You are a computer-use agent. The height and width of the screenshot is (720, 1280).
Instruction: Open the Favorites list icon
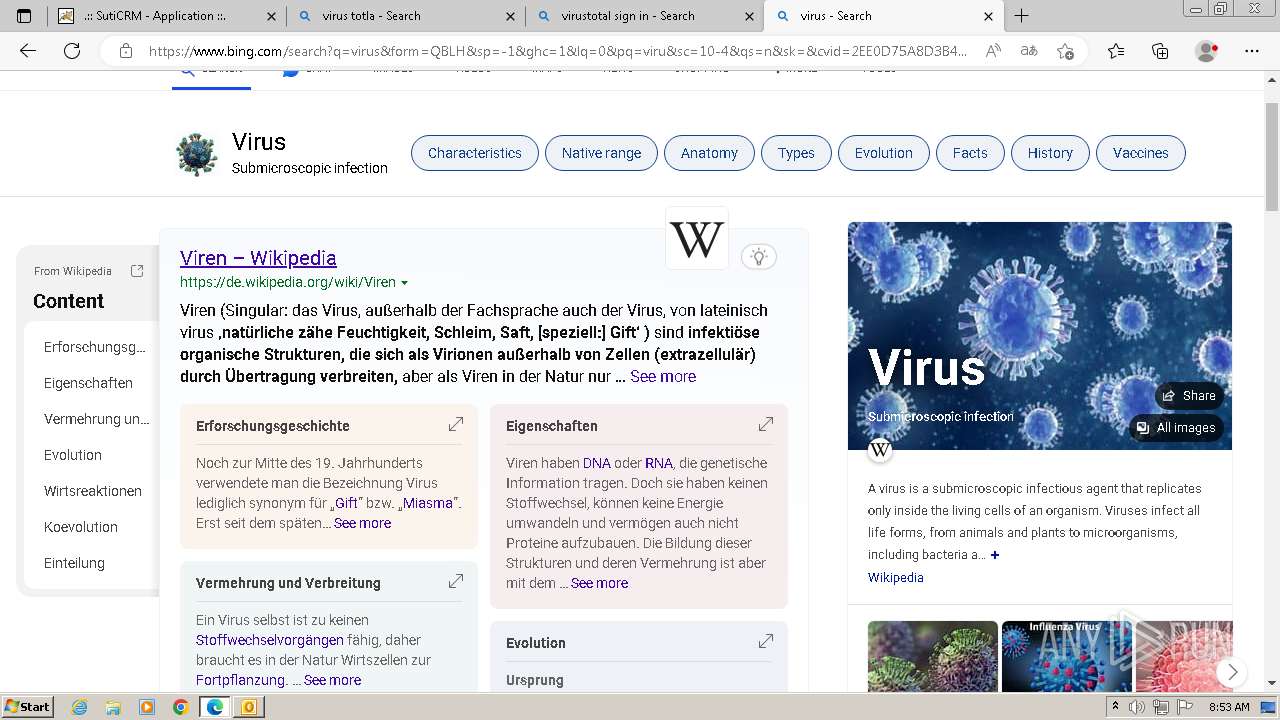tap(1116, 51)
